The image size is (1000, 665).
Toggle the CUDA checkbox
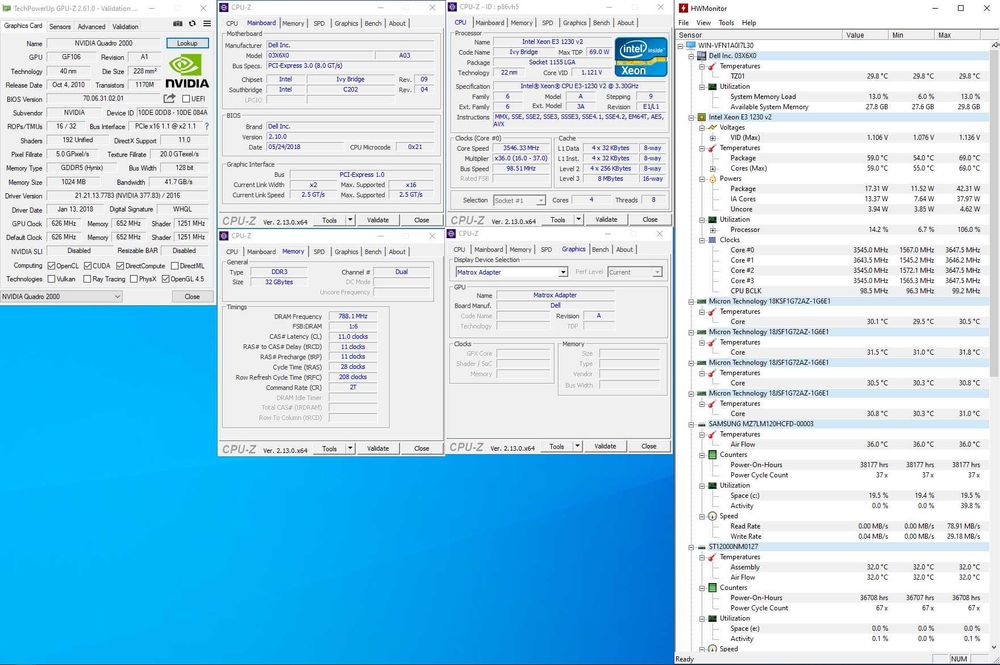[88, 265]
